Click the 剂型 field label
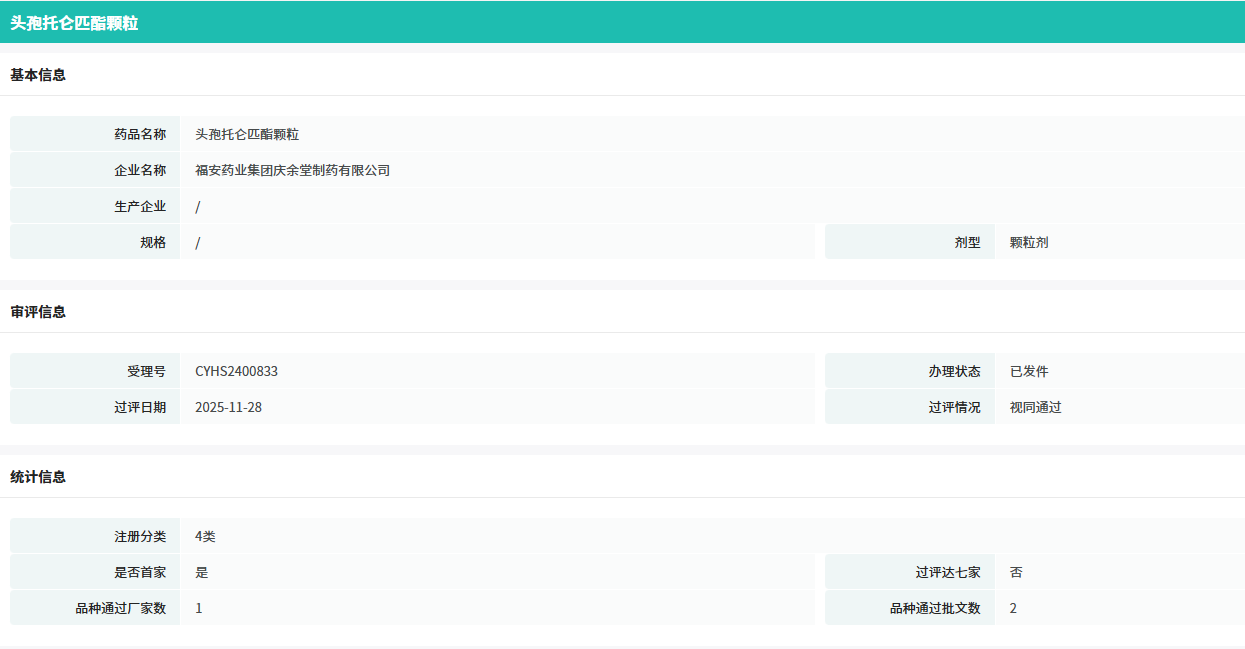Screen dimensions: 1245x649 pyautogui.click(x=968, y=242)
